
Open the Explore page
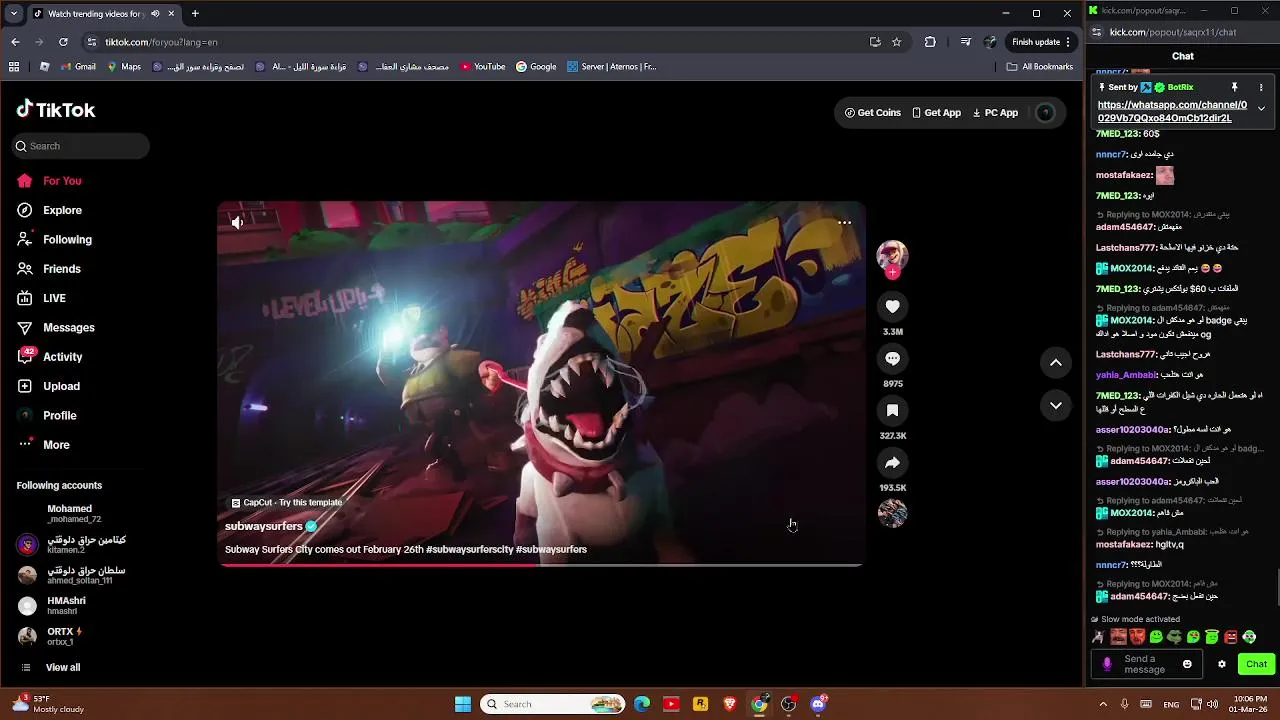(x=62, y=210)
